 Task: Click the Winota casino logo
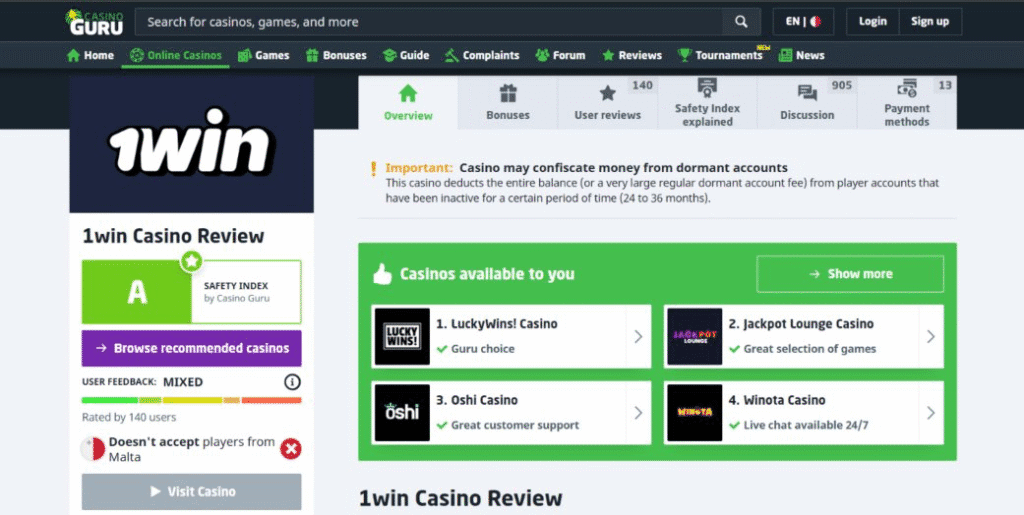click(694, 412)
